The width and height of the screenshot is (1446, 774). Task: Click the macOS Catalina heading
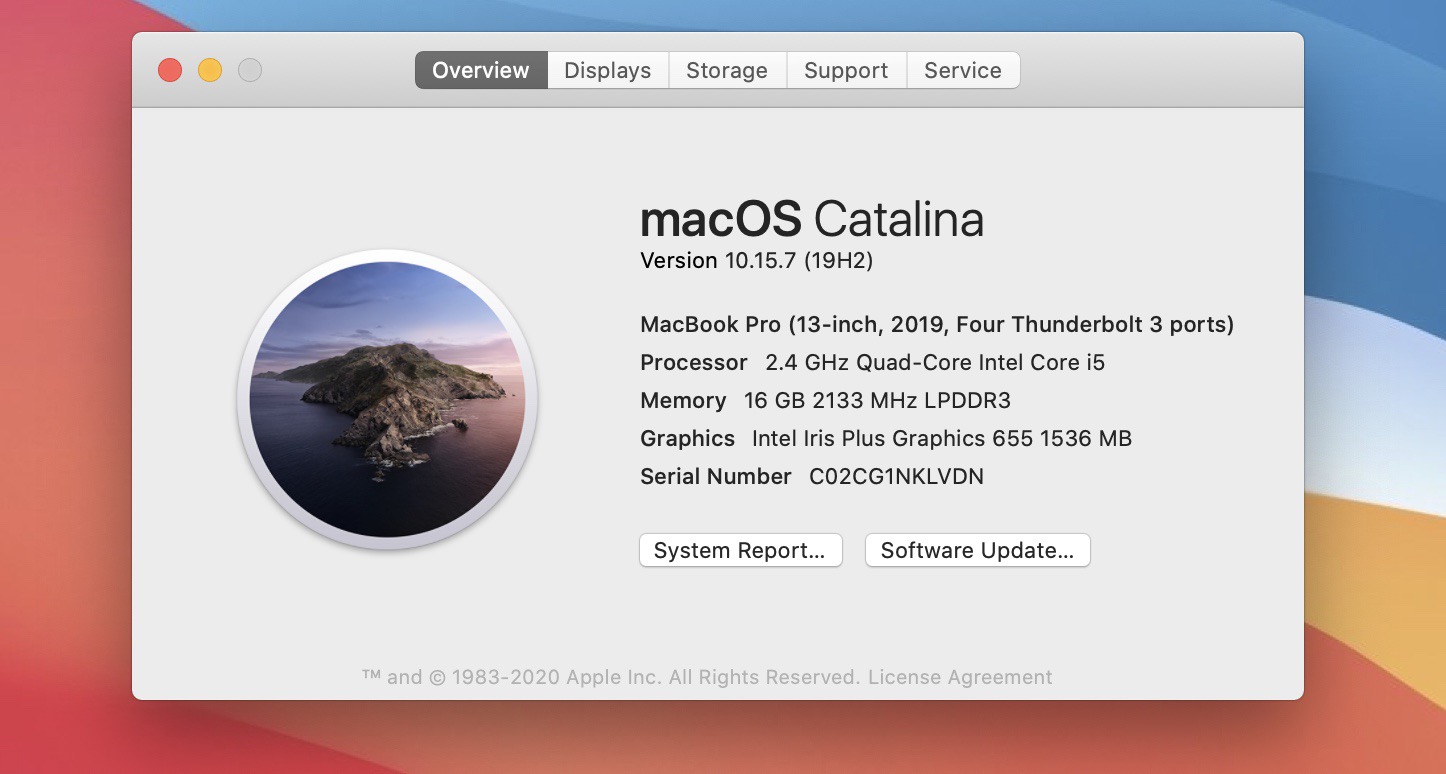(x=811, y=219)
